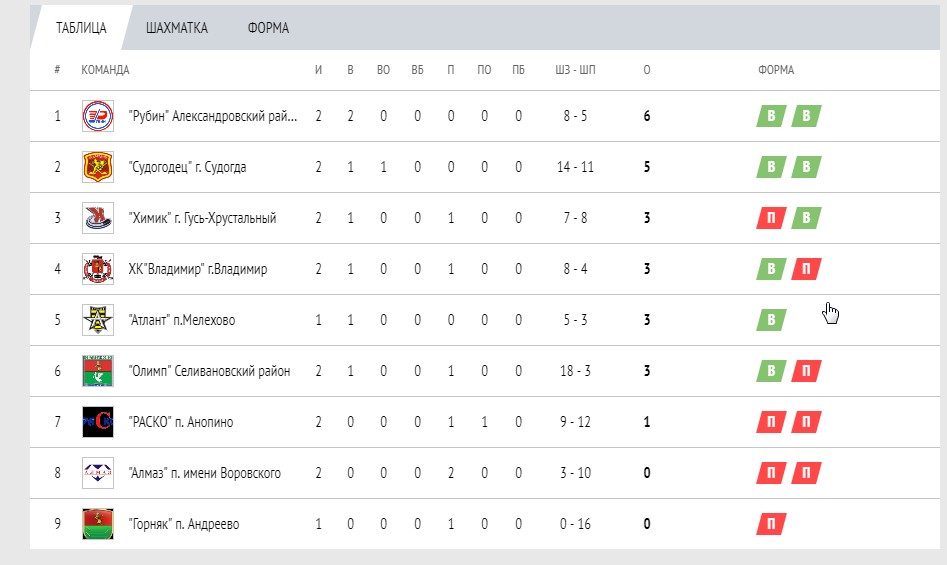Screen dimensions: 947x565
Task: Open the ФОРМА tab
Action: (268, 28)
